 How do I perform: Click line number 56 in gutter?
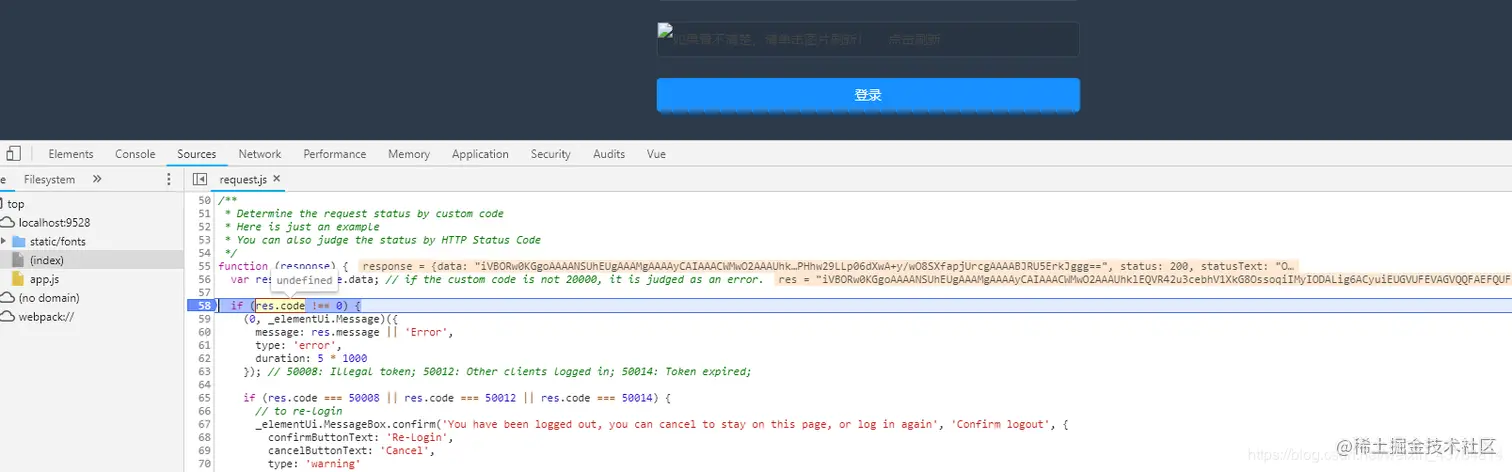click(x=204, y=280)
